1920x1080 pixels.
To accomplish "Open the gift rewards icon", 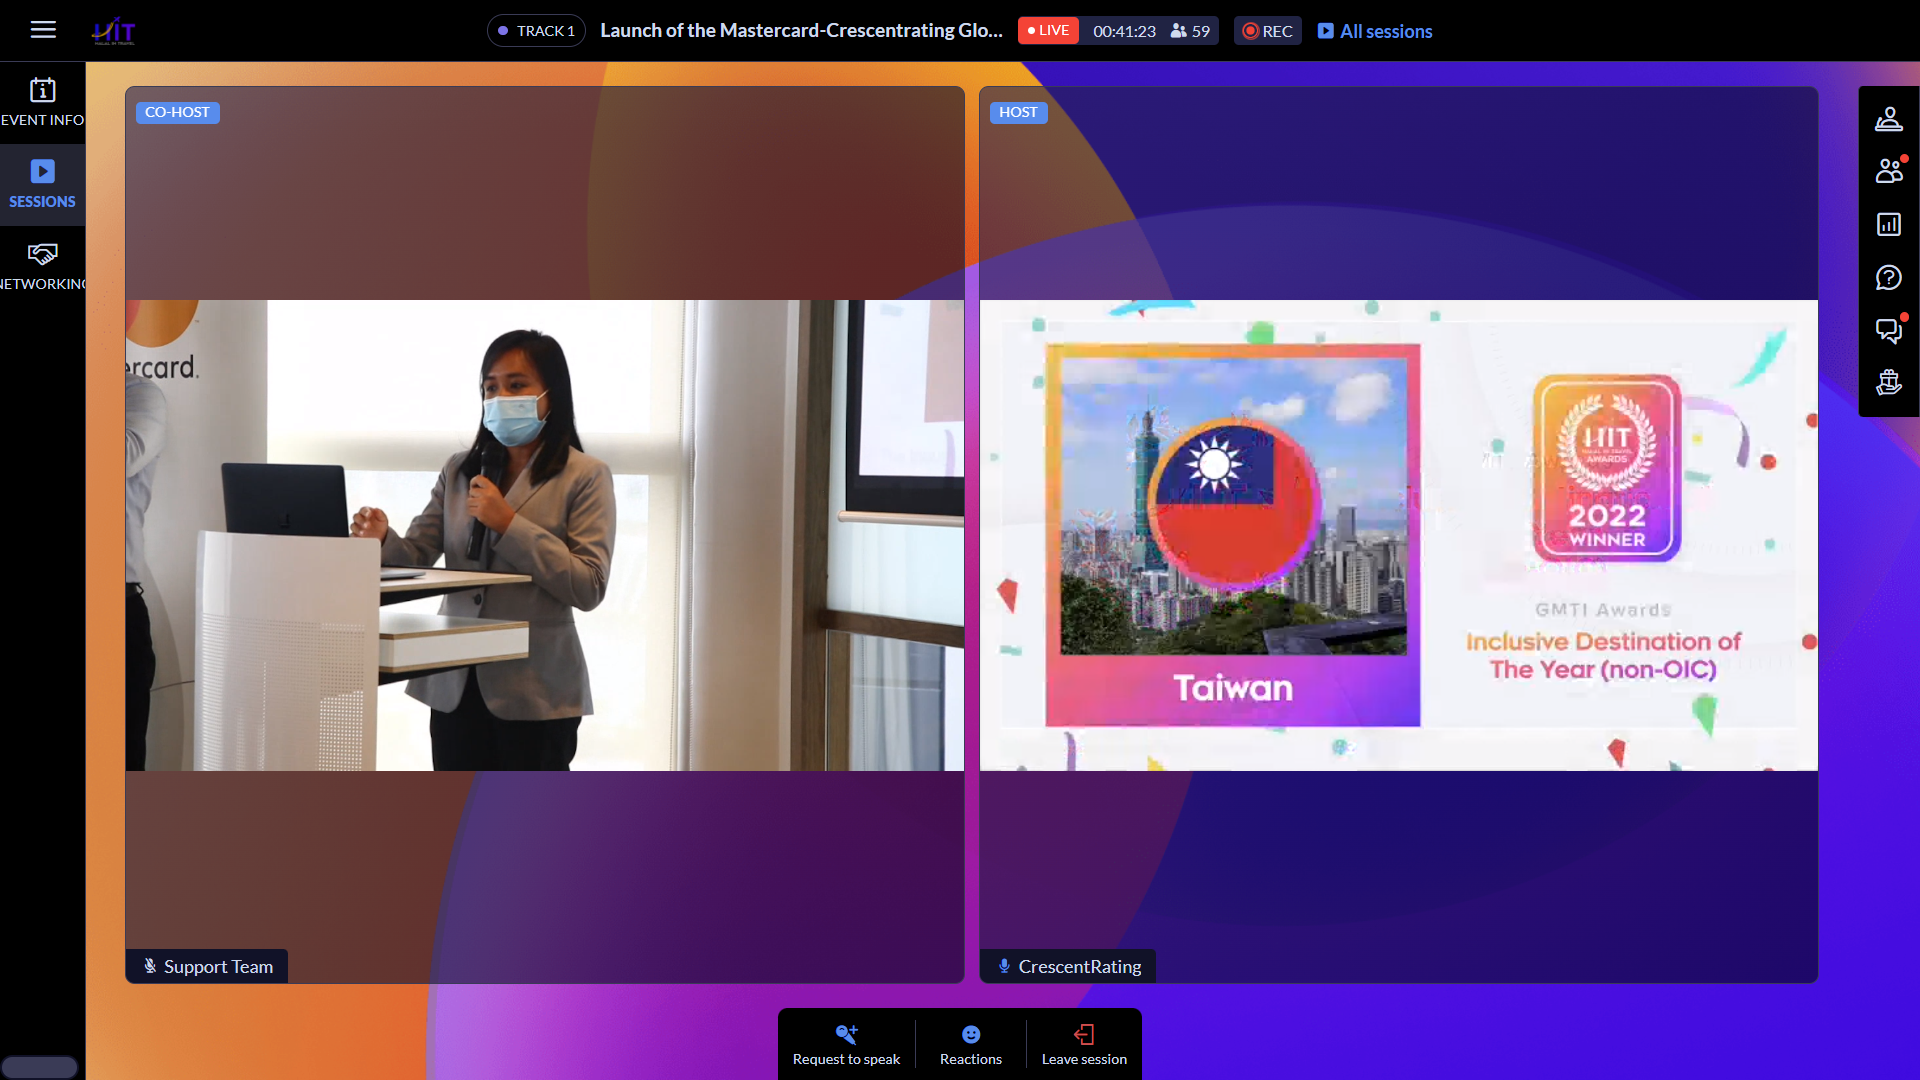I will coord(1888,382).
